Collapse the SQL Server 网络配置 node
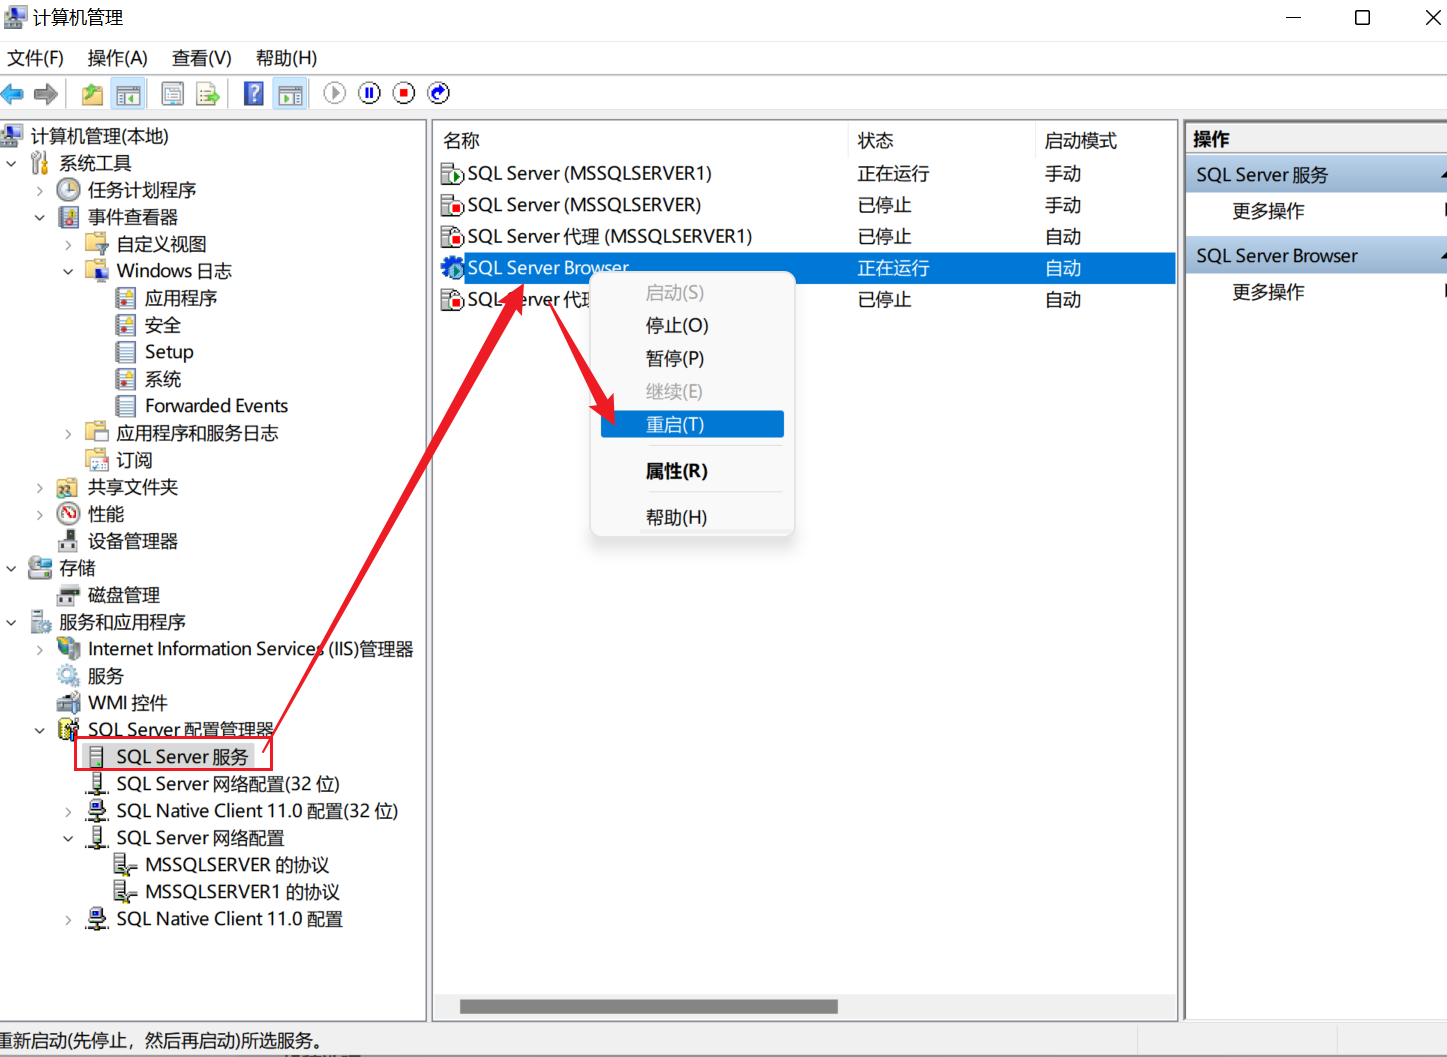Image resolution: width=1447 pixels, height=1057 pixels. pos(68,838)
